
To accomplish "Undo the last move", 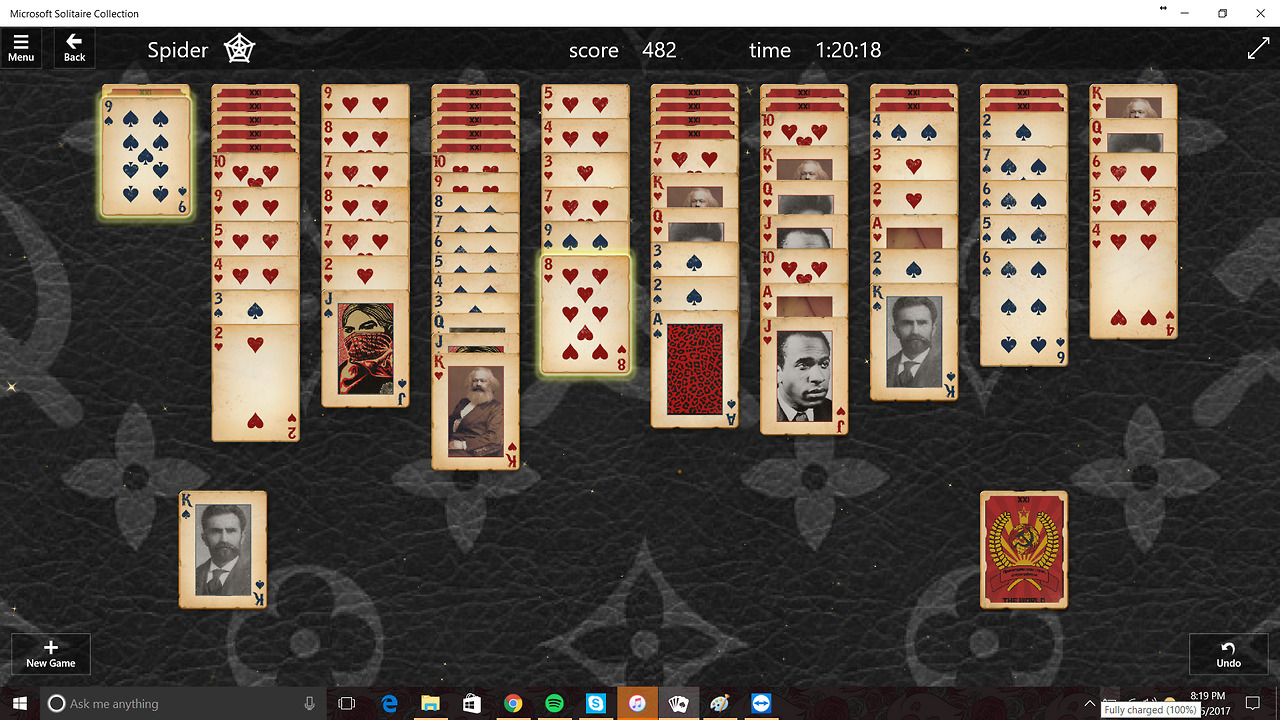I will click(x=1228, y=654).
